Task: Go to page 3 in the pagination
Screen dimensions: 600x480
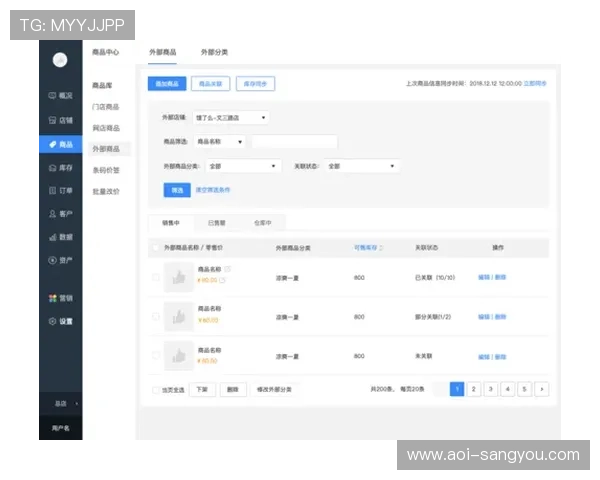Action: 491,389
